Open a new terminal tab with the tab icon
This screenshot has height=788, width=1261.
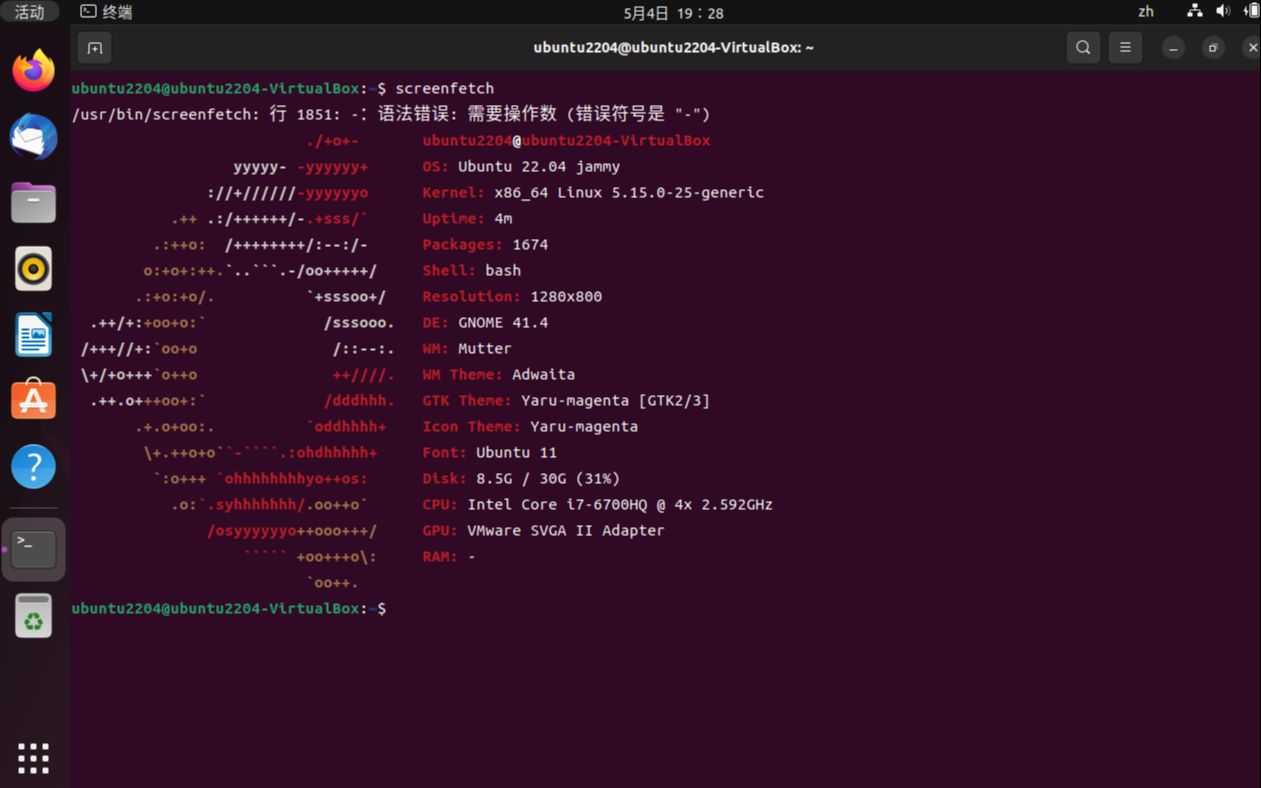[x=94, y=47]
